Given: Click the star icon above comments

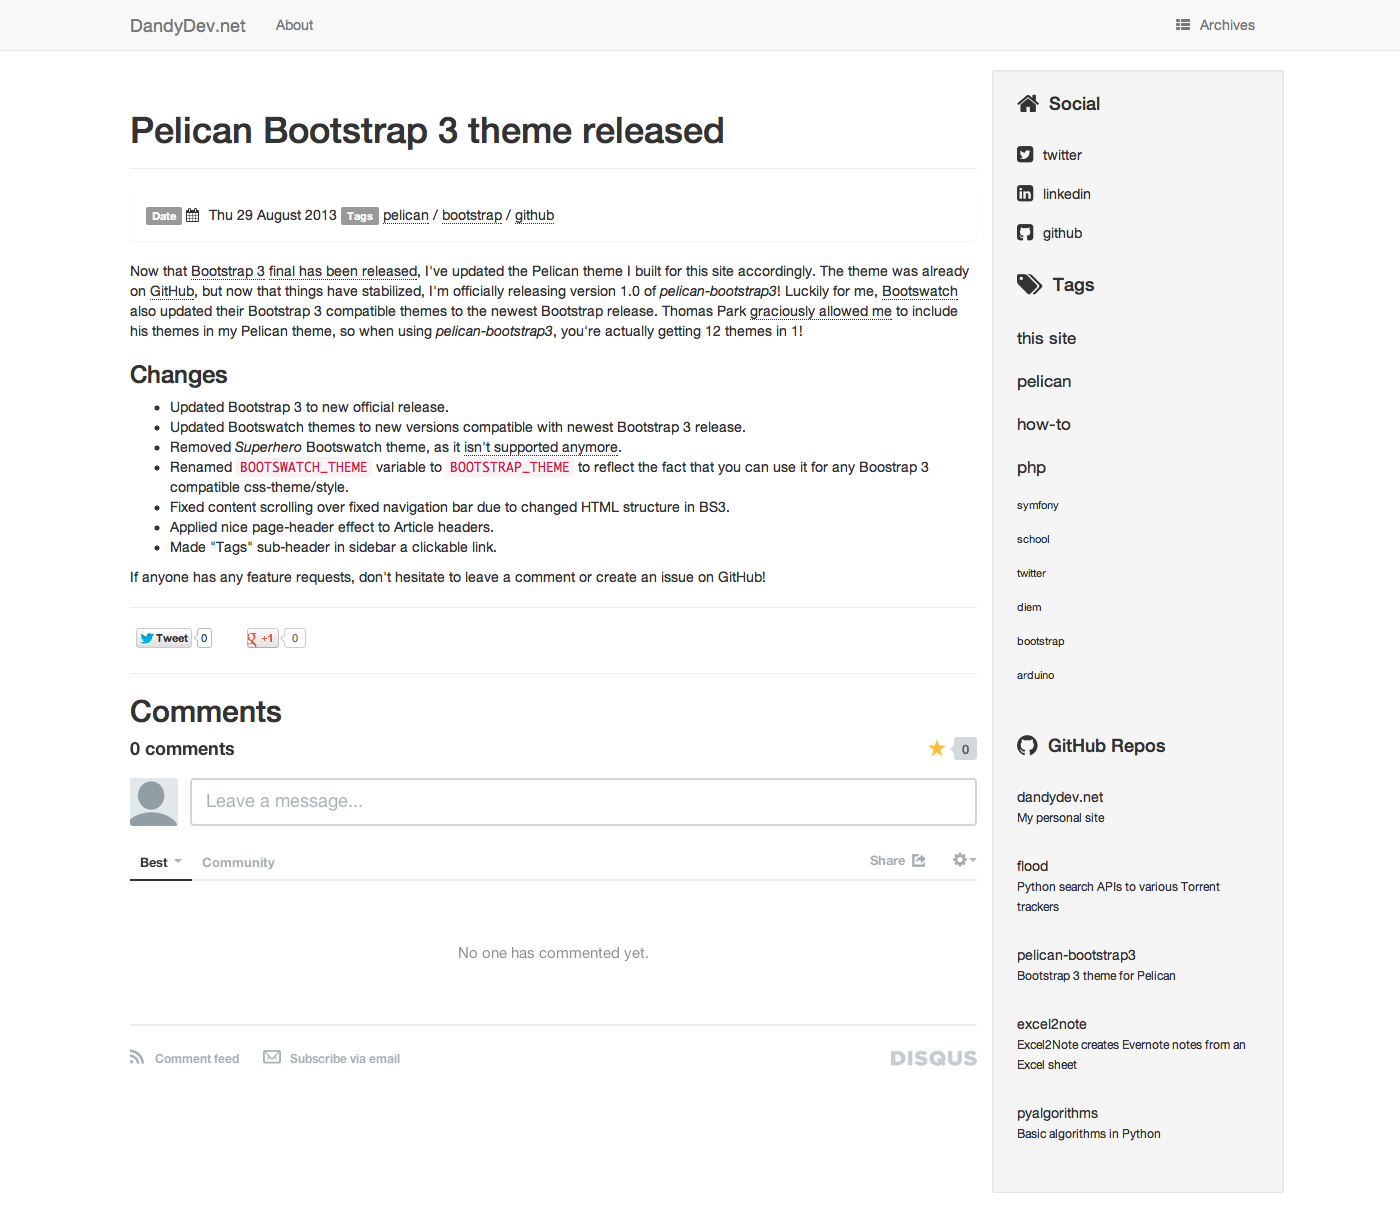Looking at the screenshot, I should [x=937, y=749].
